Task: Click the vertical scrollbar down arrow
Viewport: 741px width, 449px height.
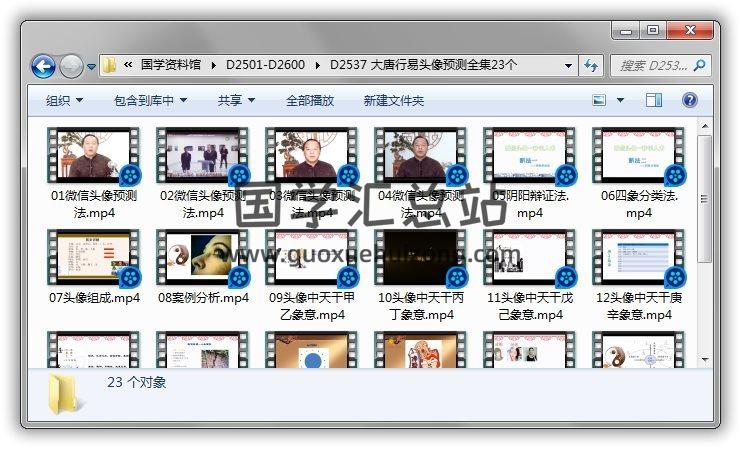Action: 705,360
